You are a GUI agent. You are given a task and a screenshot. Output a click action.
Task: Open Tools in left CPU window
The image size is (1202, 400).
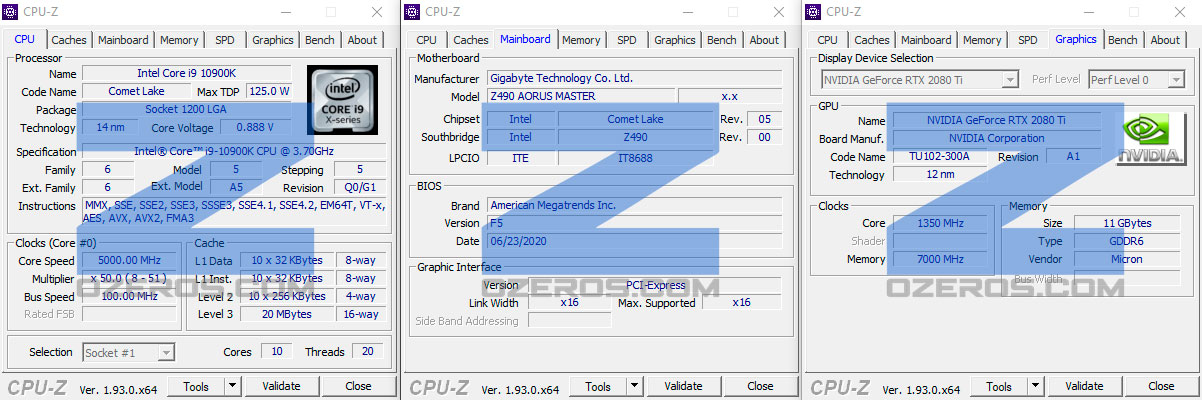coord(196,386)
